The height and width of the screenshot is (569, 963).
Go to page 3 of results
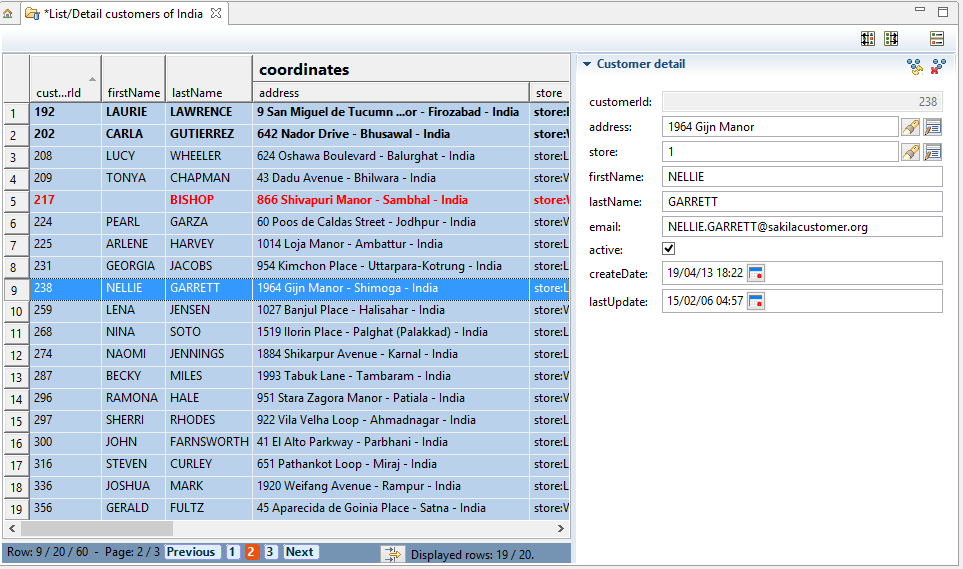[x=270, y=552]
